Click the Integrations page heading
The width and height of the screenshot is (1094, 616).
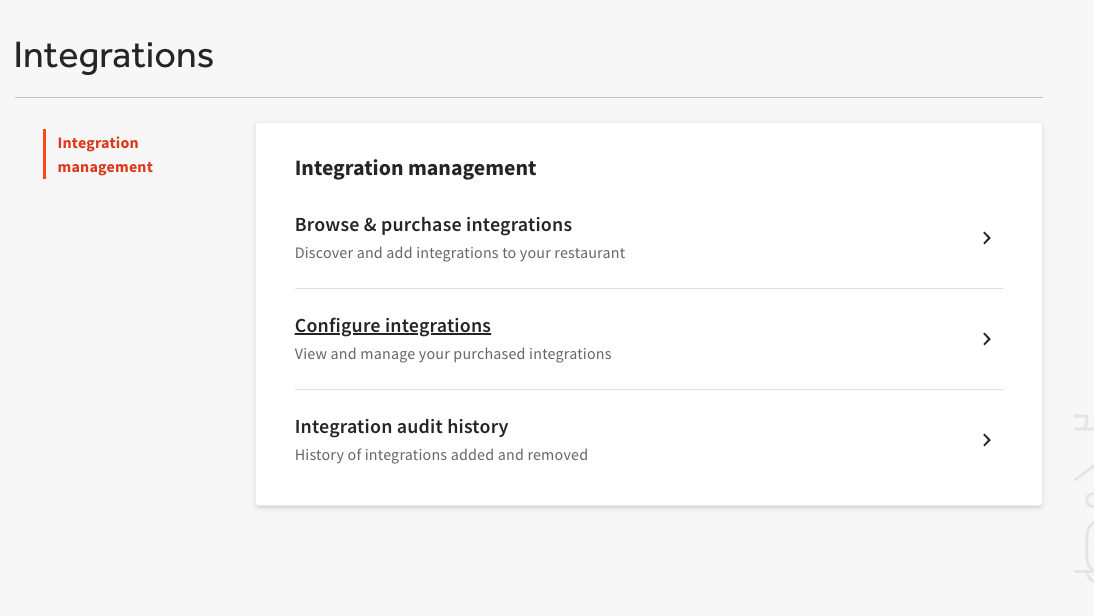tap(114, 55)
